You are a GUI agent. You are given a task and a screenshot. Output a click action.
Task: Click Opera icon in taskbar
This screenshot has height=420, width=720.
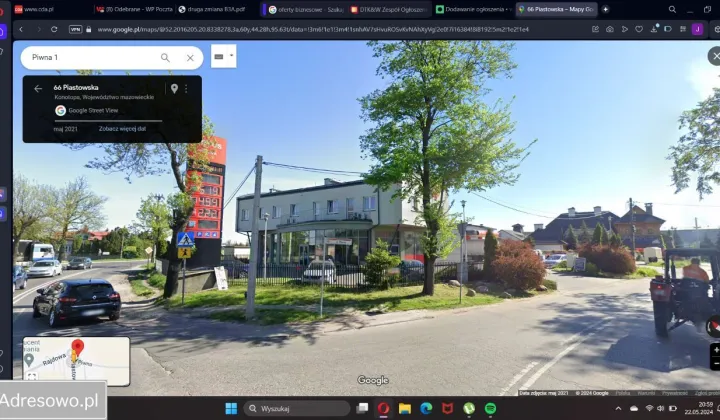pyautogui.click(x=383, y=409)
